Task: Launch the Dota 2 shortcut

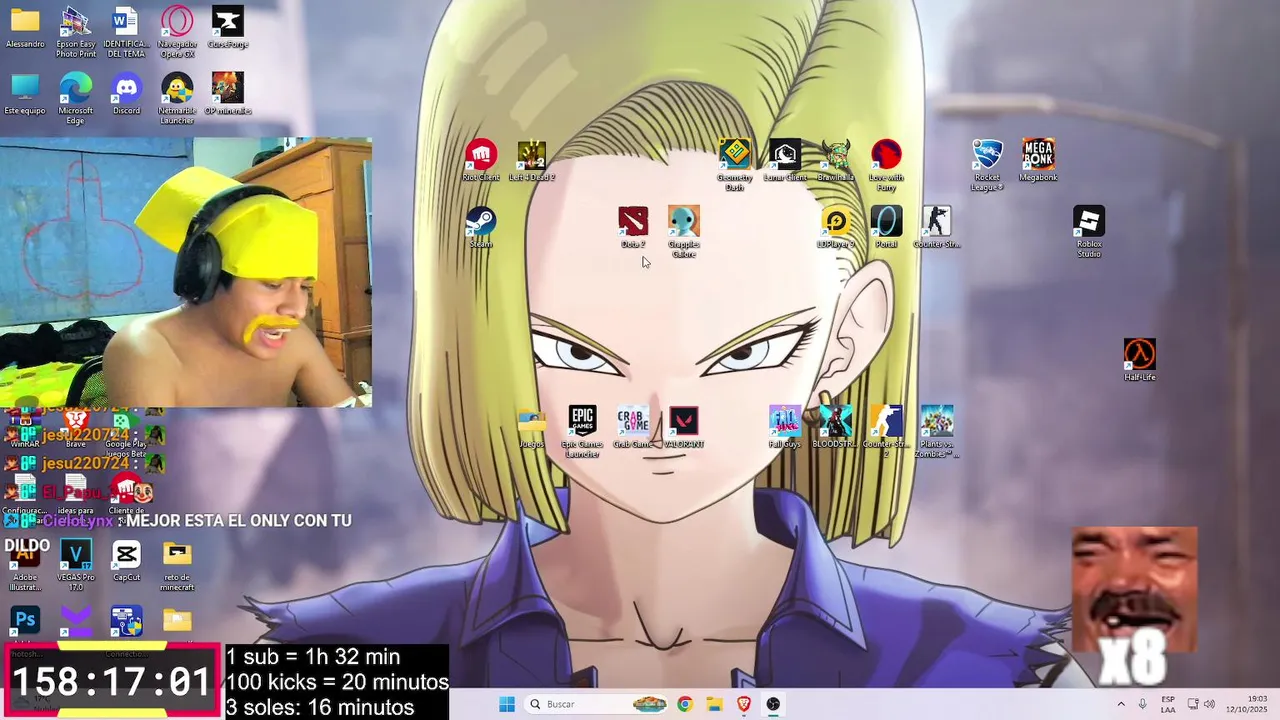Action: 633,227
